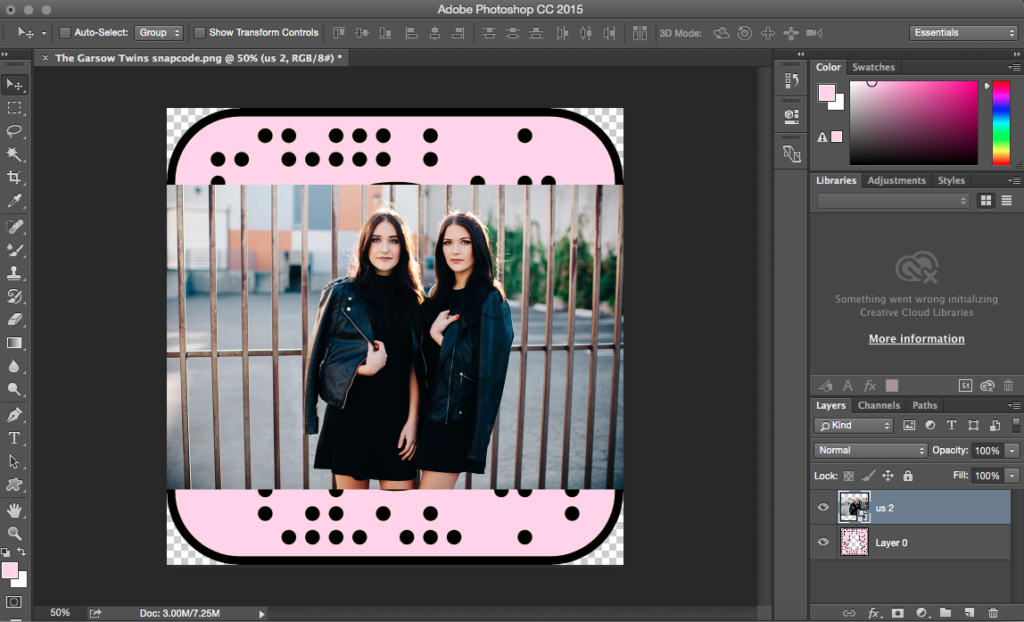Image resolution: width=1024 pixels, height=622 pixels.
Task: Open the Essentials workspace dropdown
Action: point(963,33)
